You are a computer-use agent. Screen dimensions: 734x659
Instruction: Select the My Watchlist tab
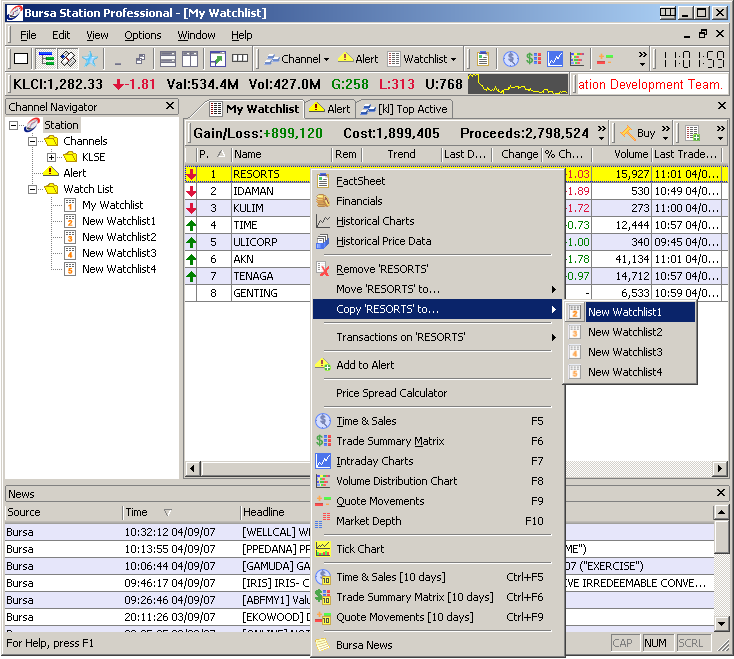click(x=254, y=109)
